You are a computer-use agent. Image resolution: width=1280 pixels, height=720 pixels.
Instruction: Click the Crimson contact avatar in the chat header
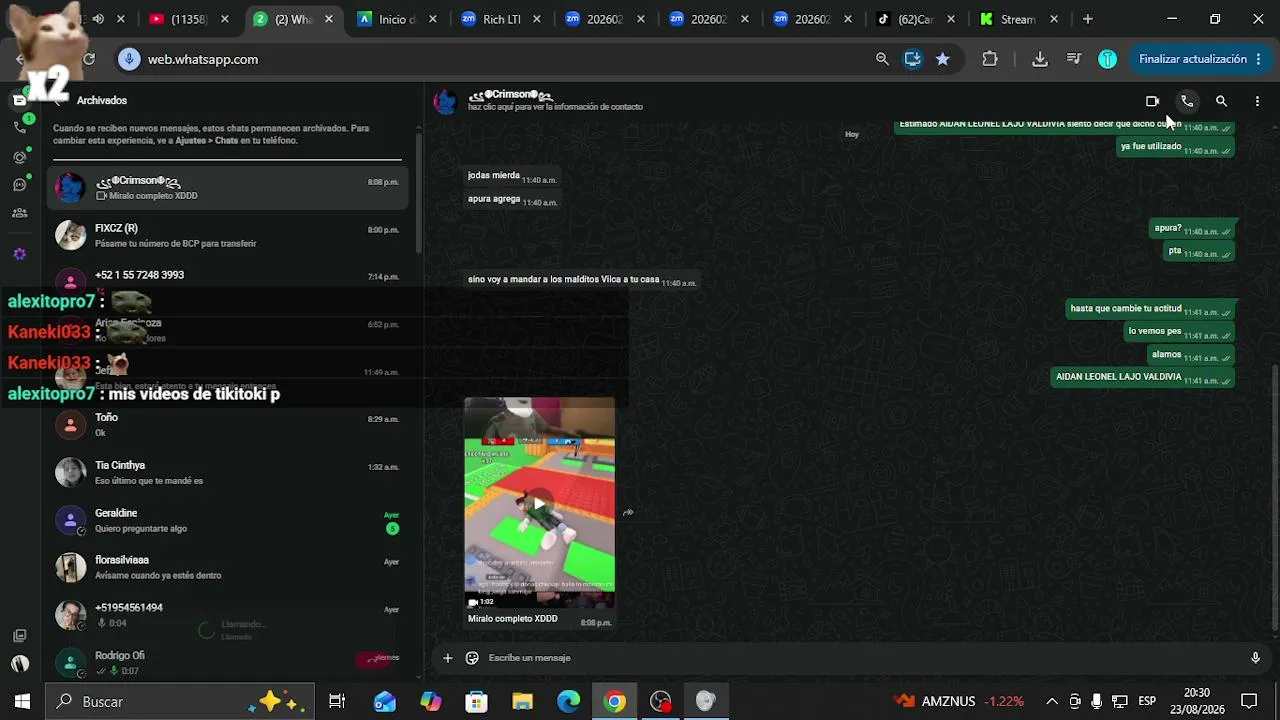[x=445, y=101]
